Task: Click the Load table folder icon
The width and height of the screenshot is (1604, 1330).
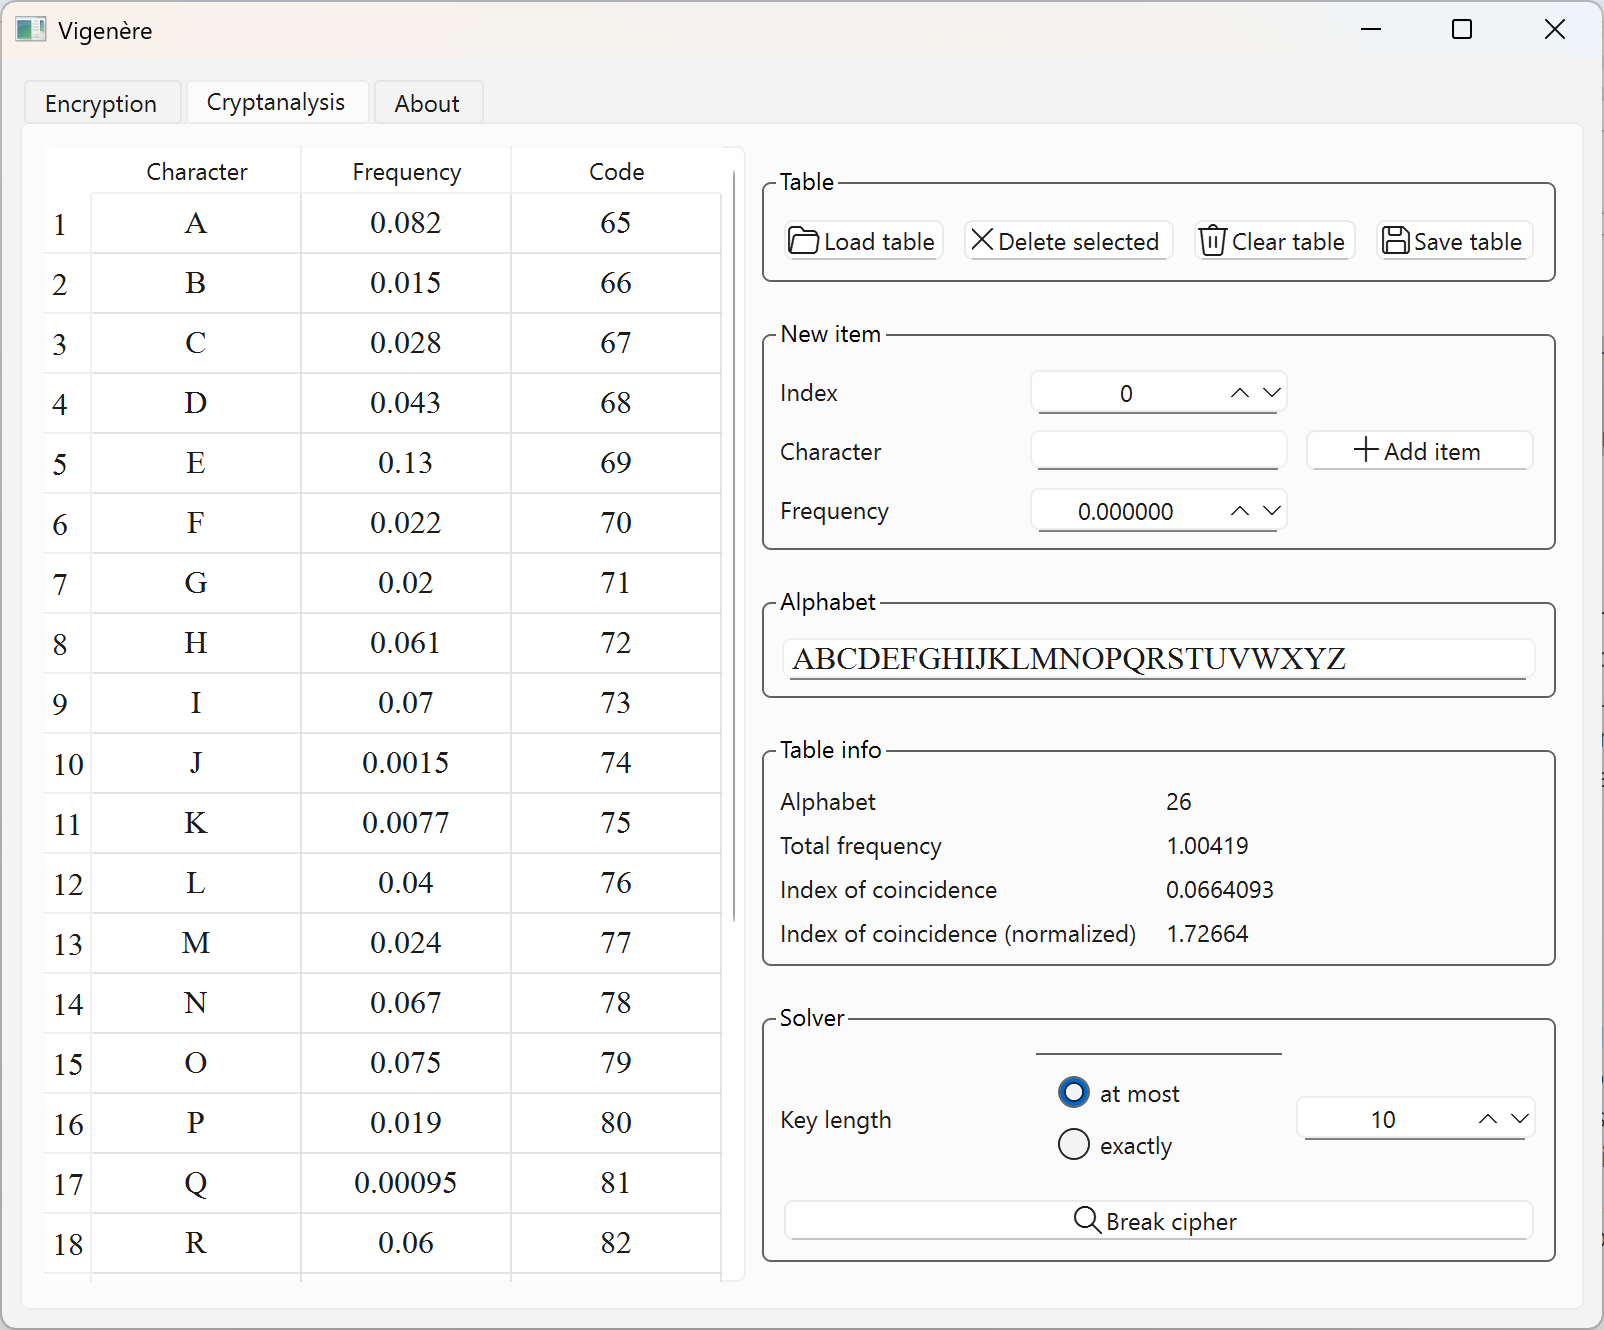Action: pyautogui.click(x=804, y=241)
